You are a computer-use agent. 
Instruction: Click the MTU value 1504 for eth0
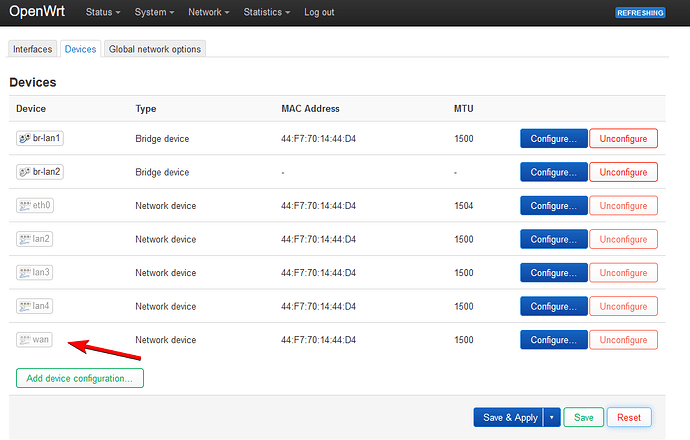tap(464, 205)
